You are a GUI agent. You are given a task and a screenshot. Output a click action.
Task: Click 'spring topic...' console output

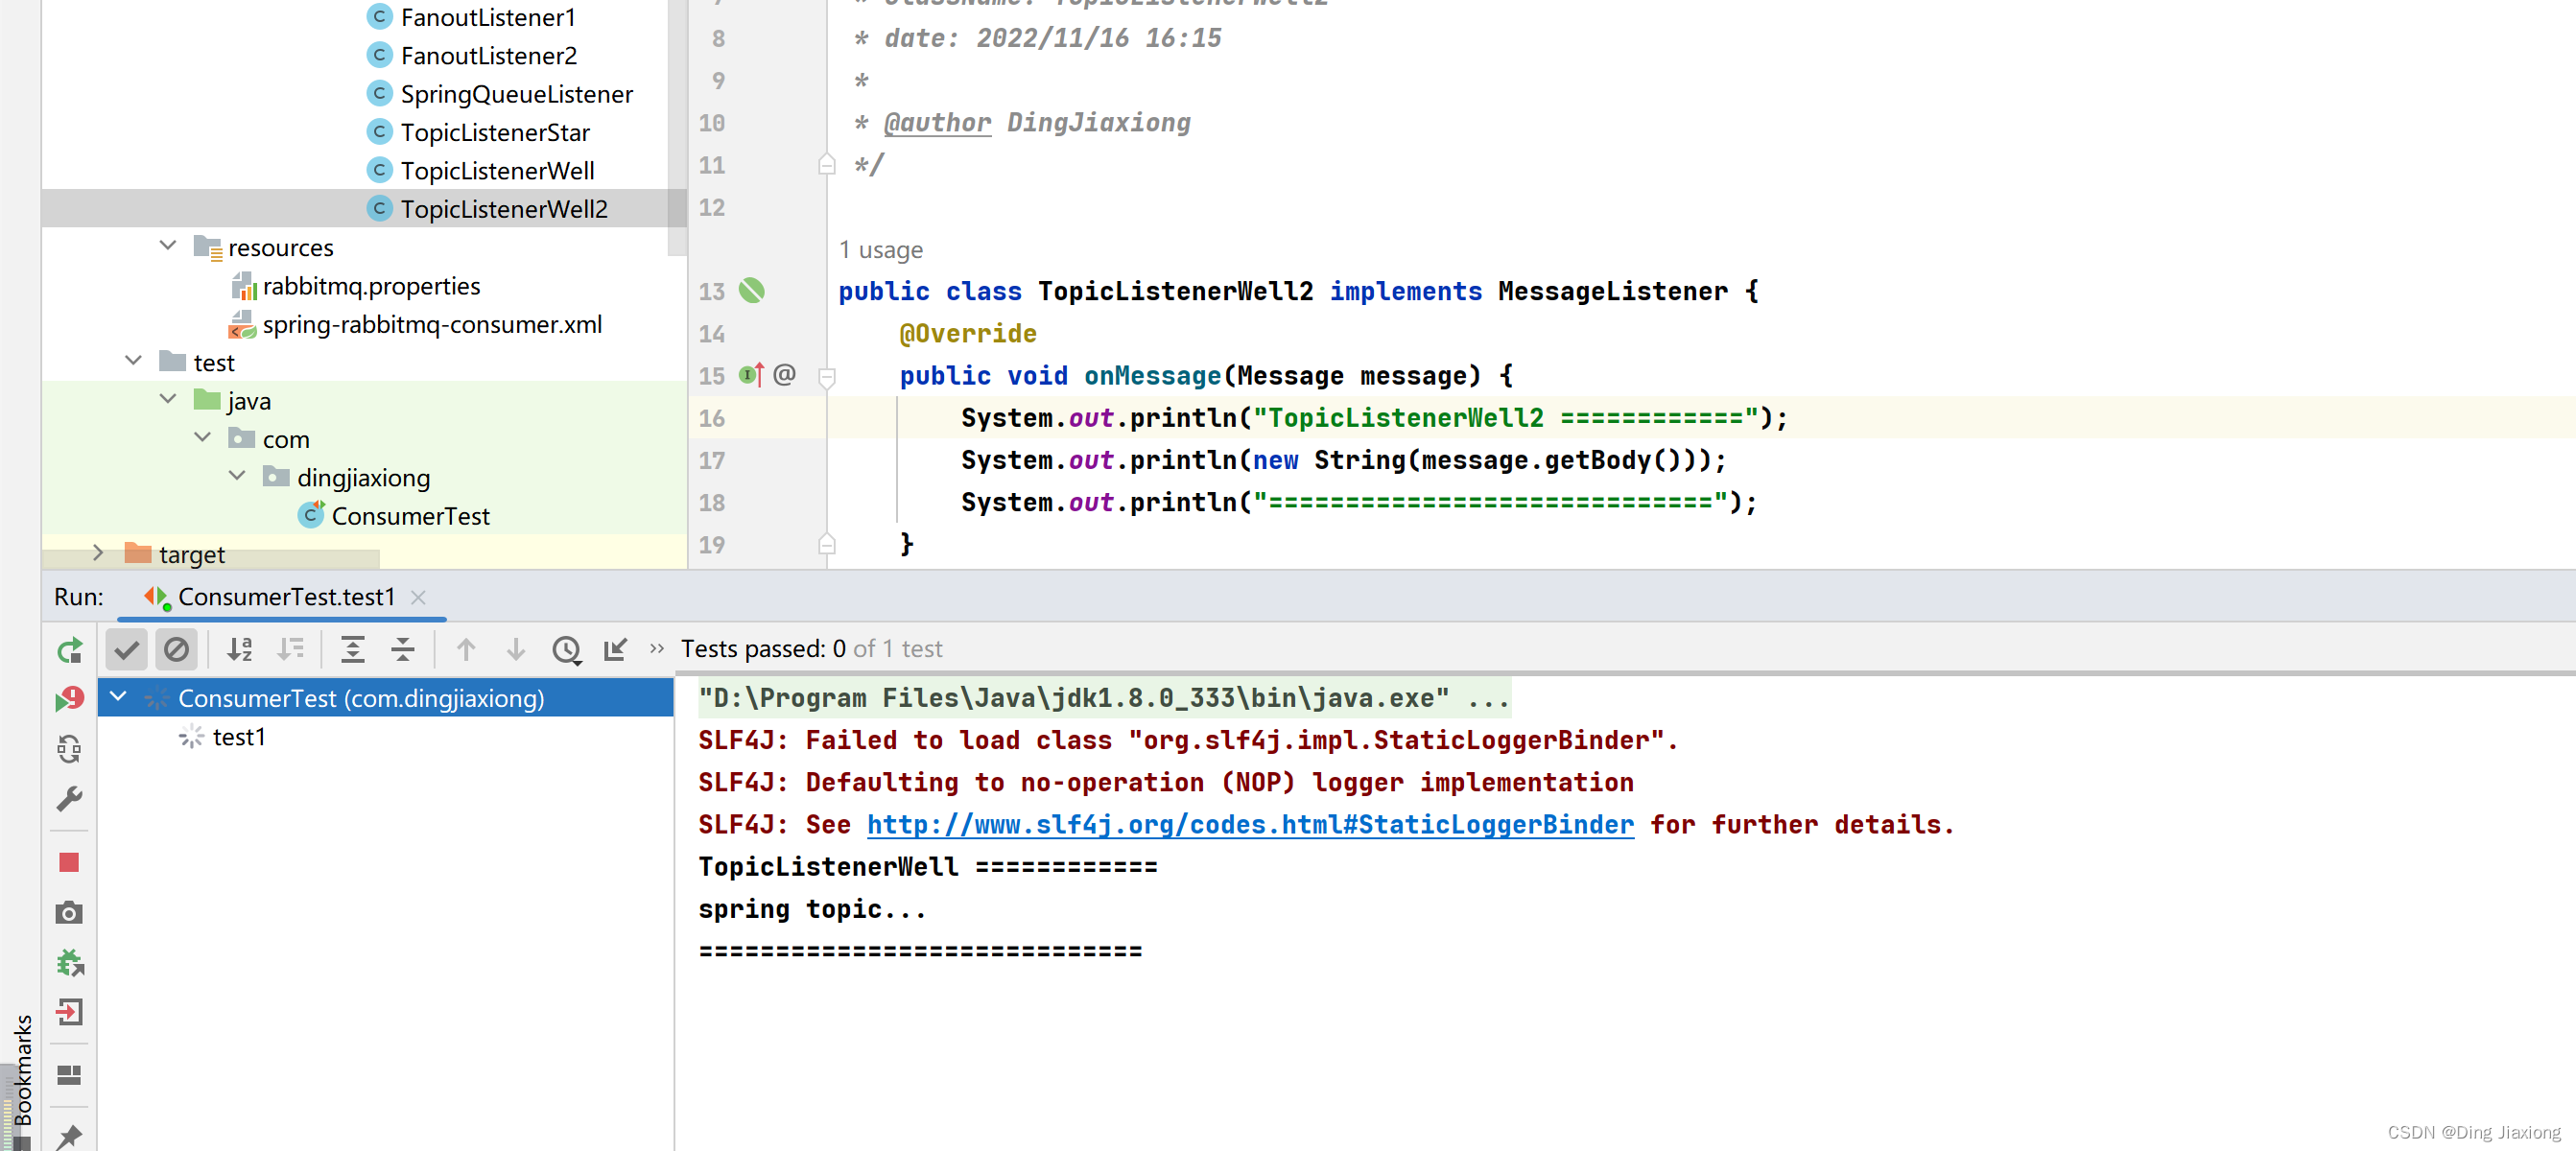pyautogui.click(x=812, y=909)
